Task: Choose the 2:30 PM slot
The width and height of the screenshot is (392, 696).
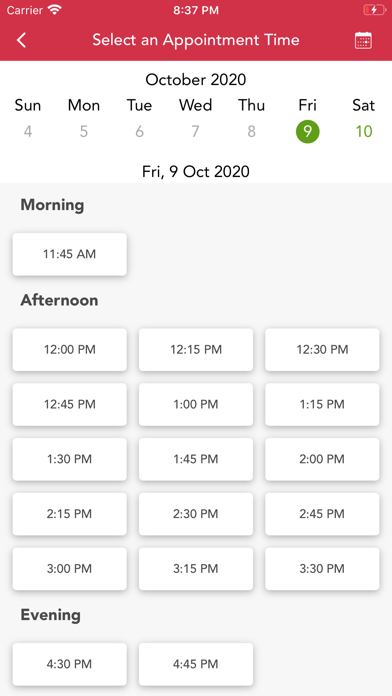Action: (196, 514)
